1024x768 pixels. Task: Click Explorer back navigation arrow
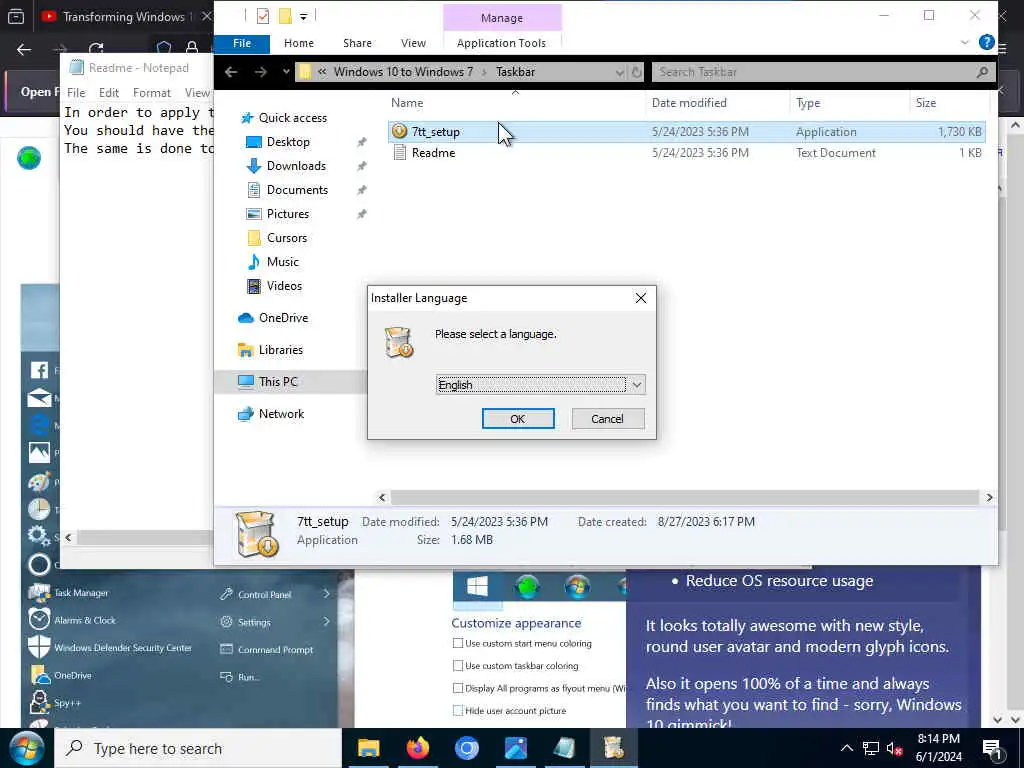231,72
